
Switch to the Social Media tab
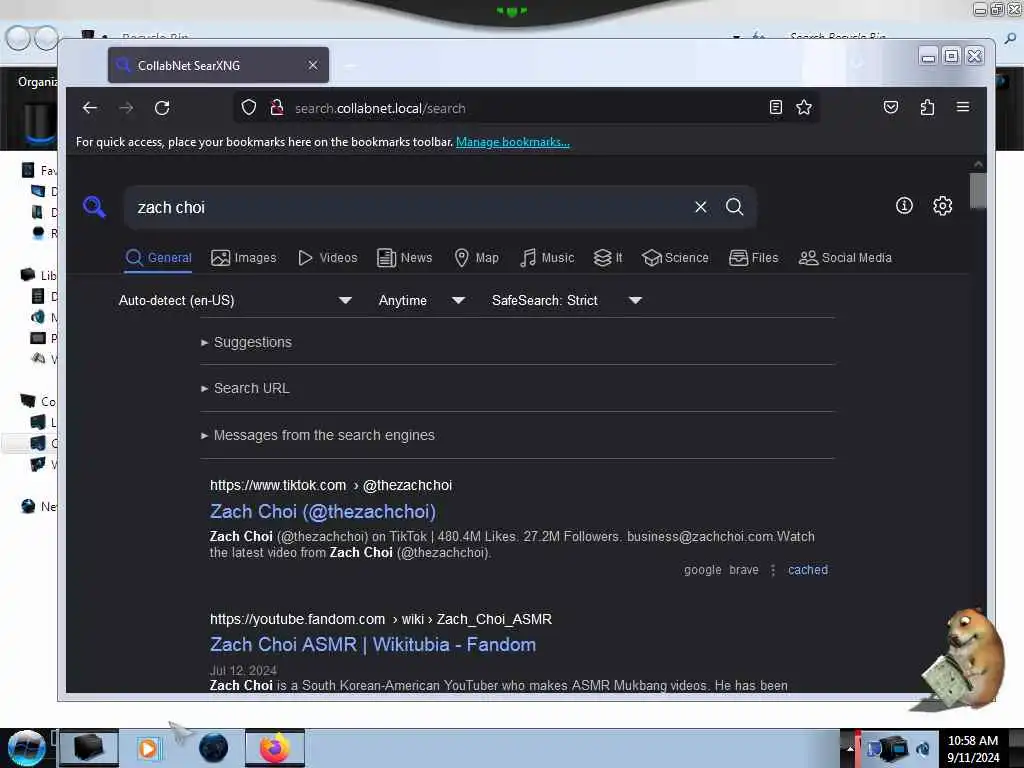845,258
